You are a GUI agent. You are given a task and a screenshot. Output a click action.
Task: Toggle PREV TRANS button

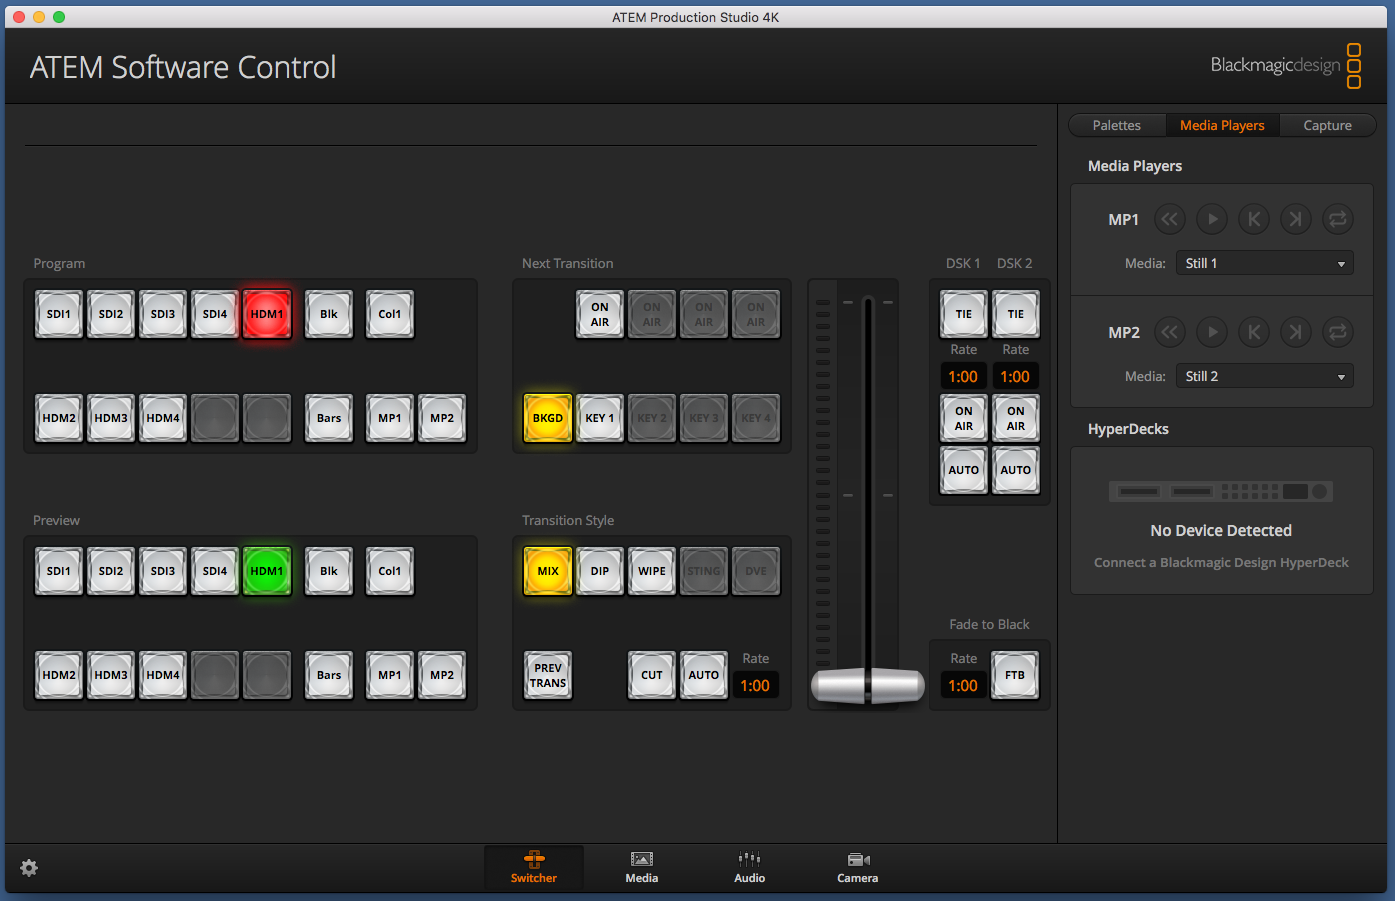(x=548, y=675)
